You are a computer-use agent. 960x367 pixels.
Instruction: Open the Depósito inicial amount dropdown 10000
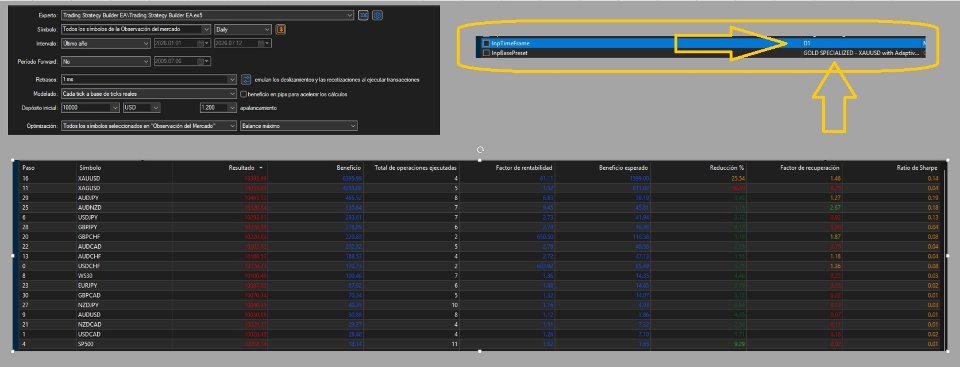pos(90,108)
